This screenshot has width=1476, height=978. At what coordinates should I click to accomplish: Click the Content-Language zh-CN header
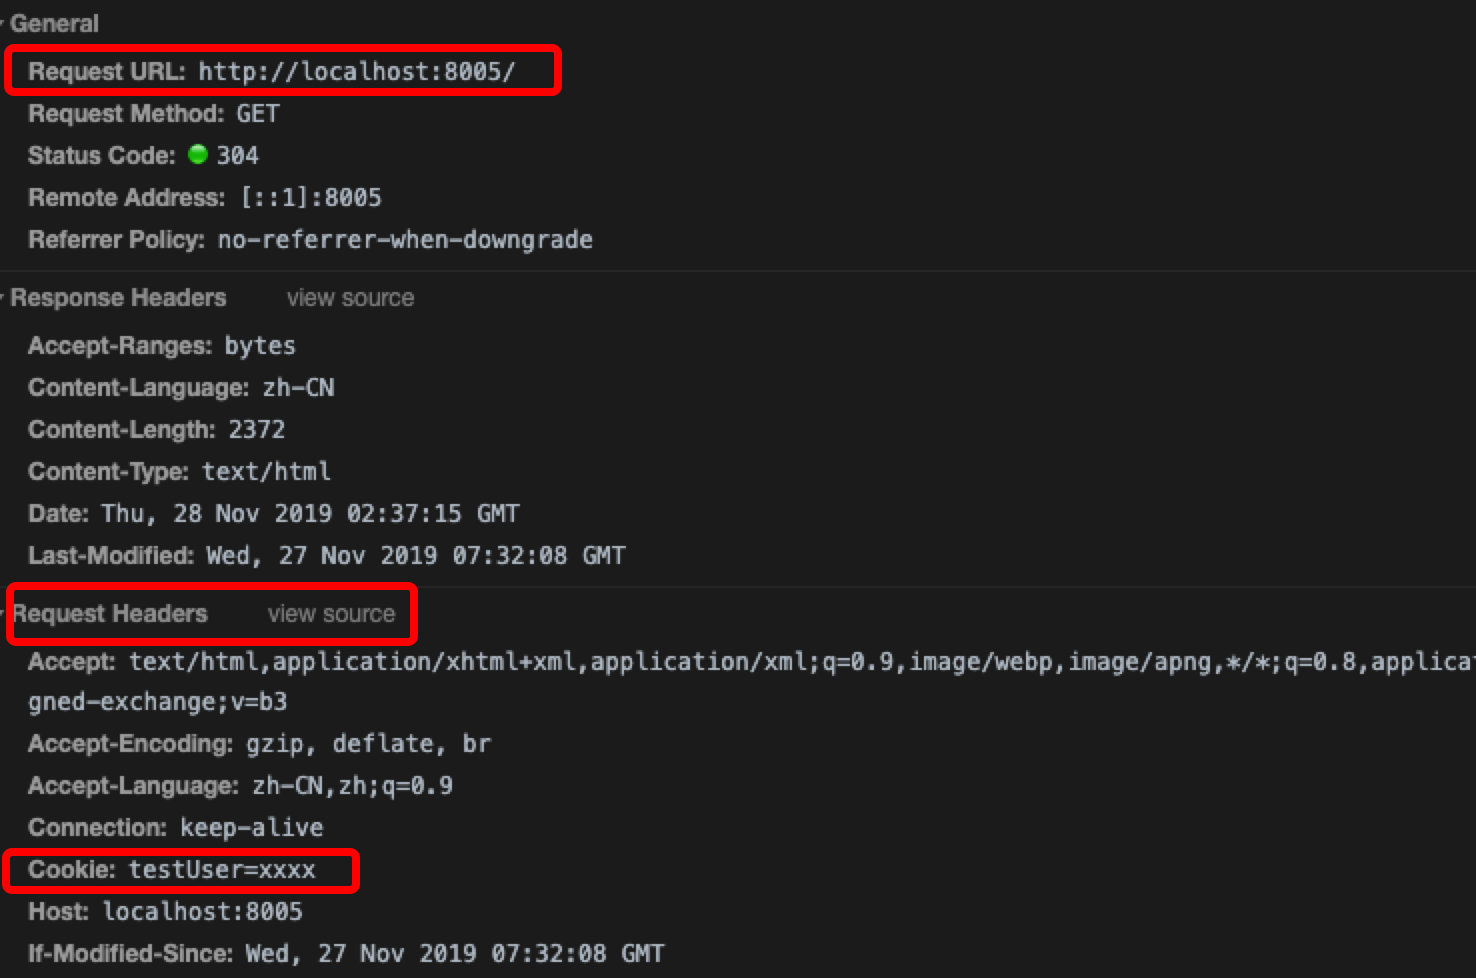[181, 388]
